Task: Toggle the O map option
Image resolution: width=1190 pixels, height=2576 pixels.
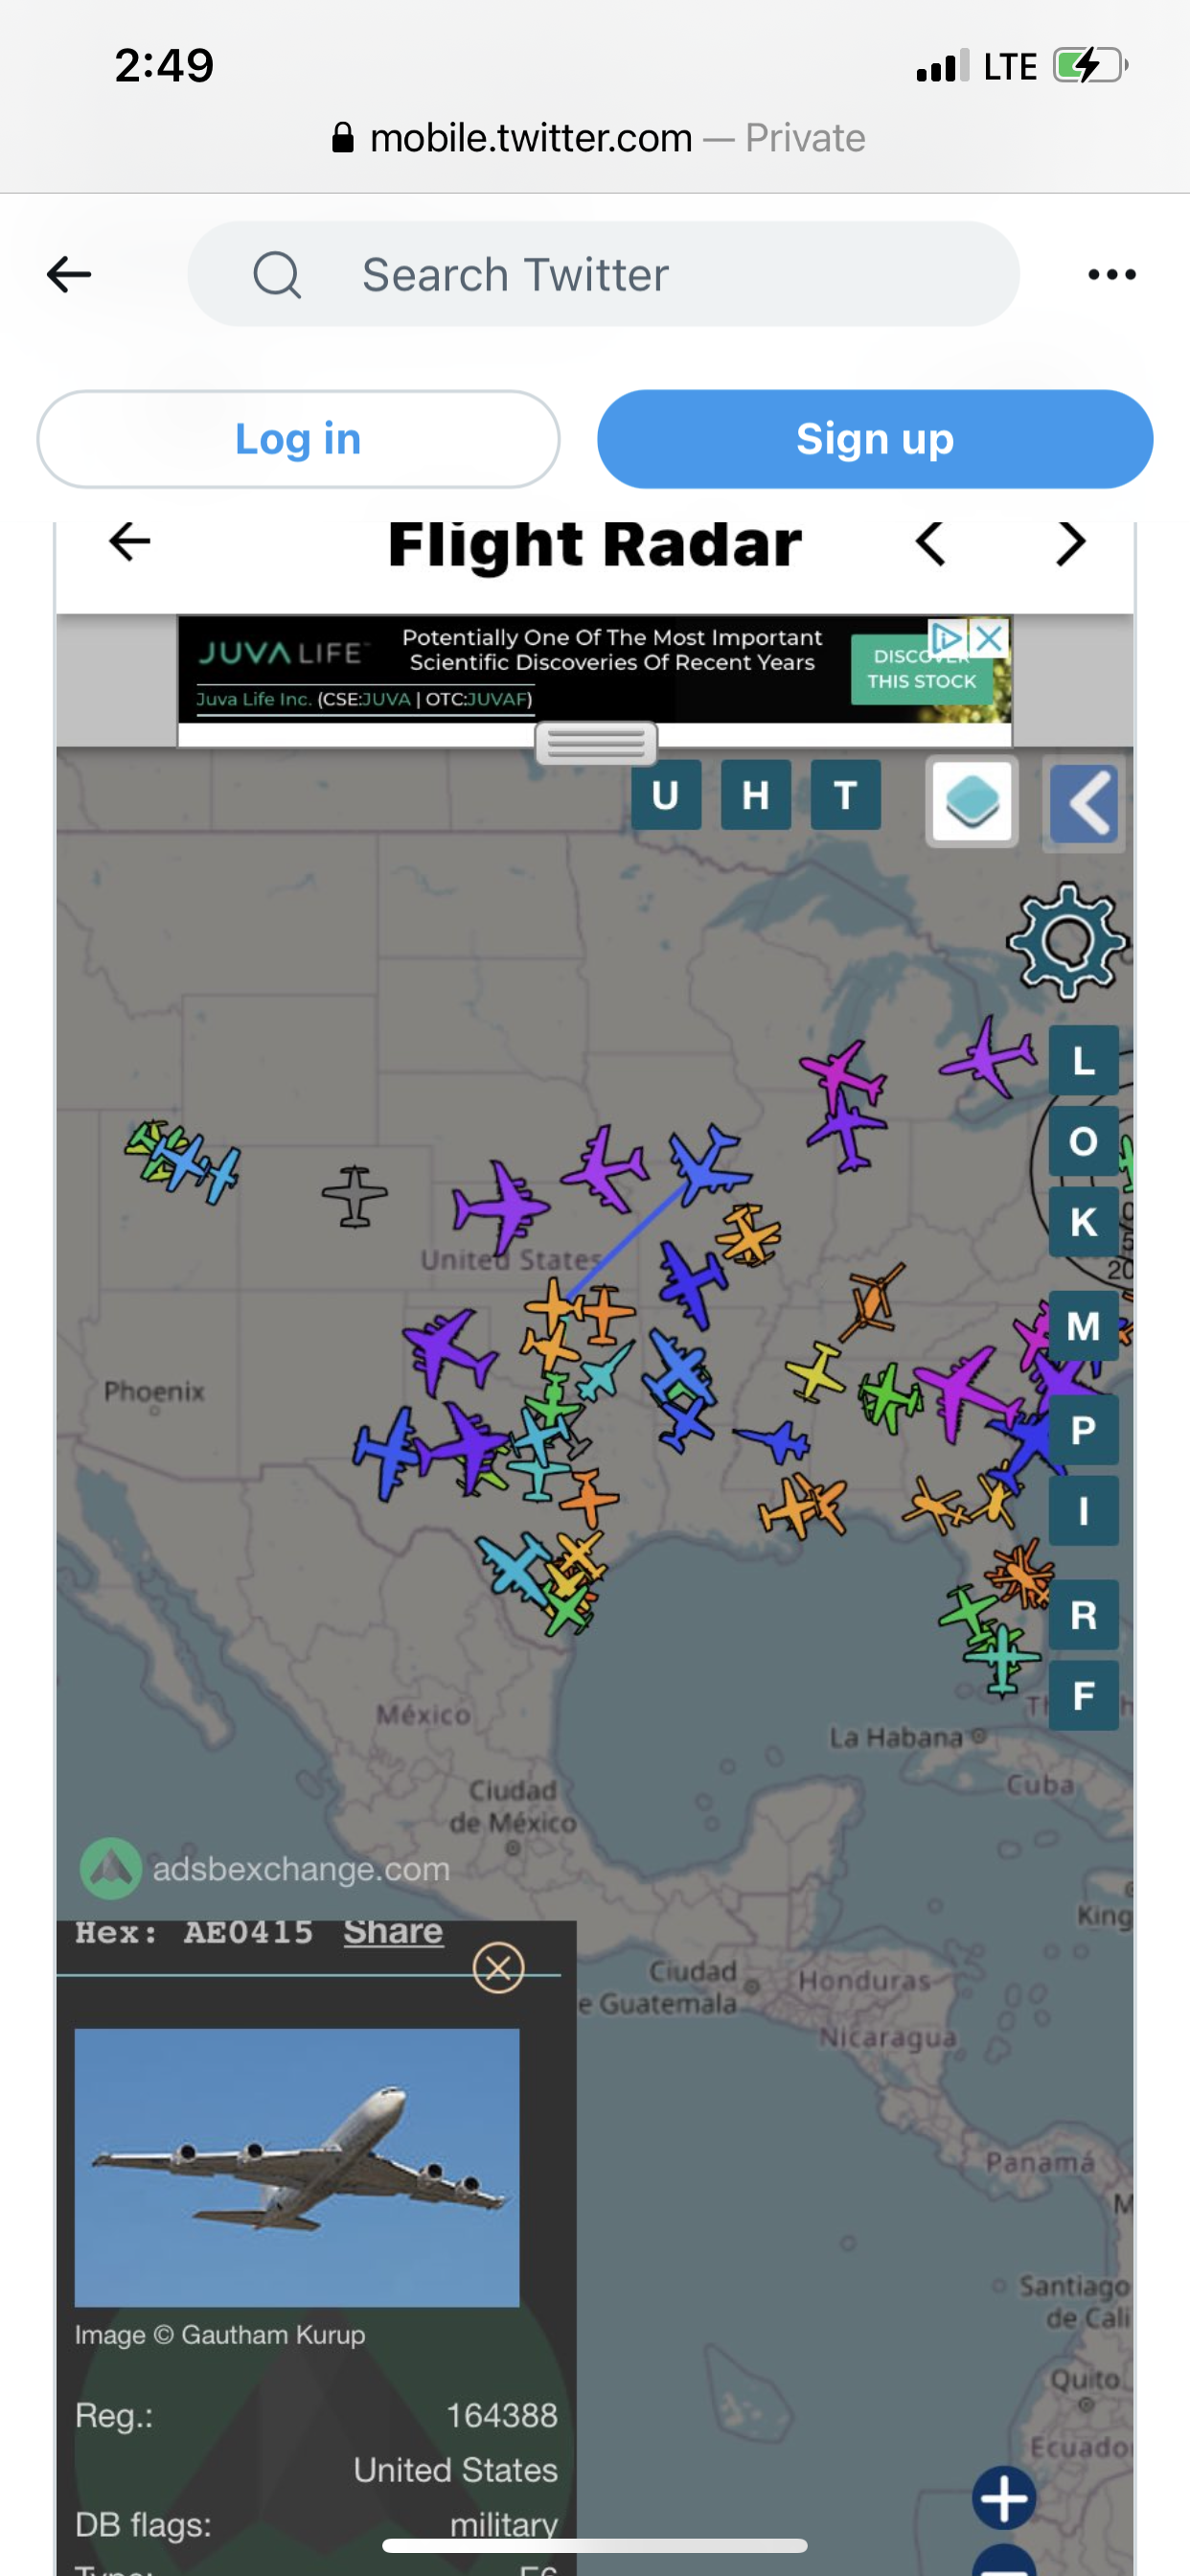Action: [x=1084, y=1141]
